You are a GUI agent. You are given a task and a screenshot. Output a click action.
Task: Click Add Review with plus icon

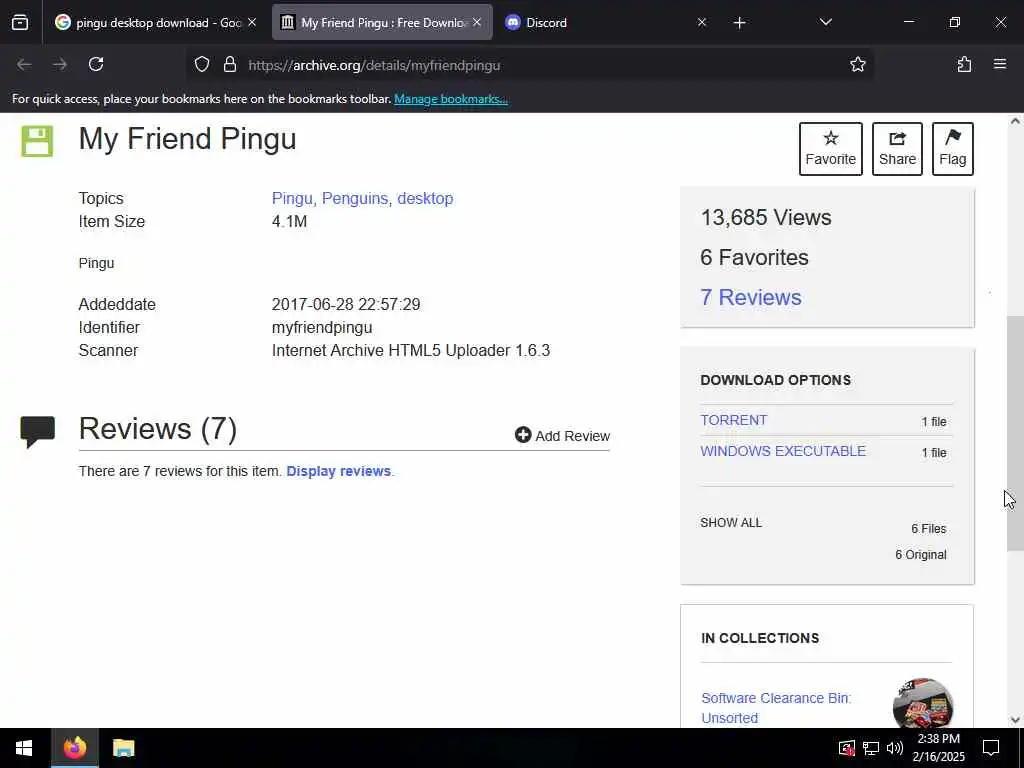[x=562, y=436]
